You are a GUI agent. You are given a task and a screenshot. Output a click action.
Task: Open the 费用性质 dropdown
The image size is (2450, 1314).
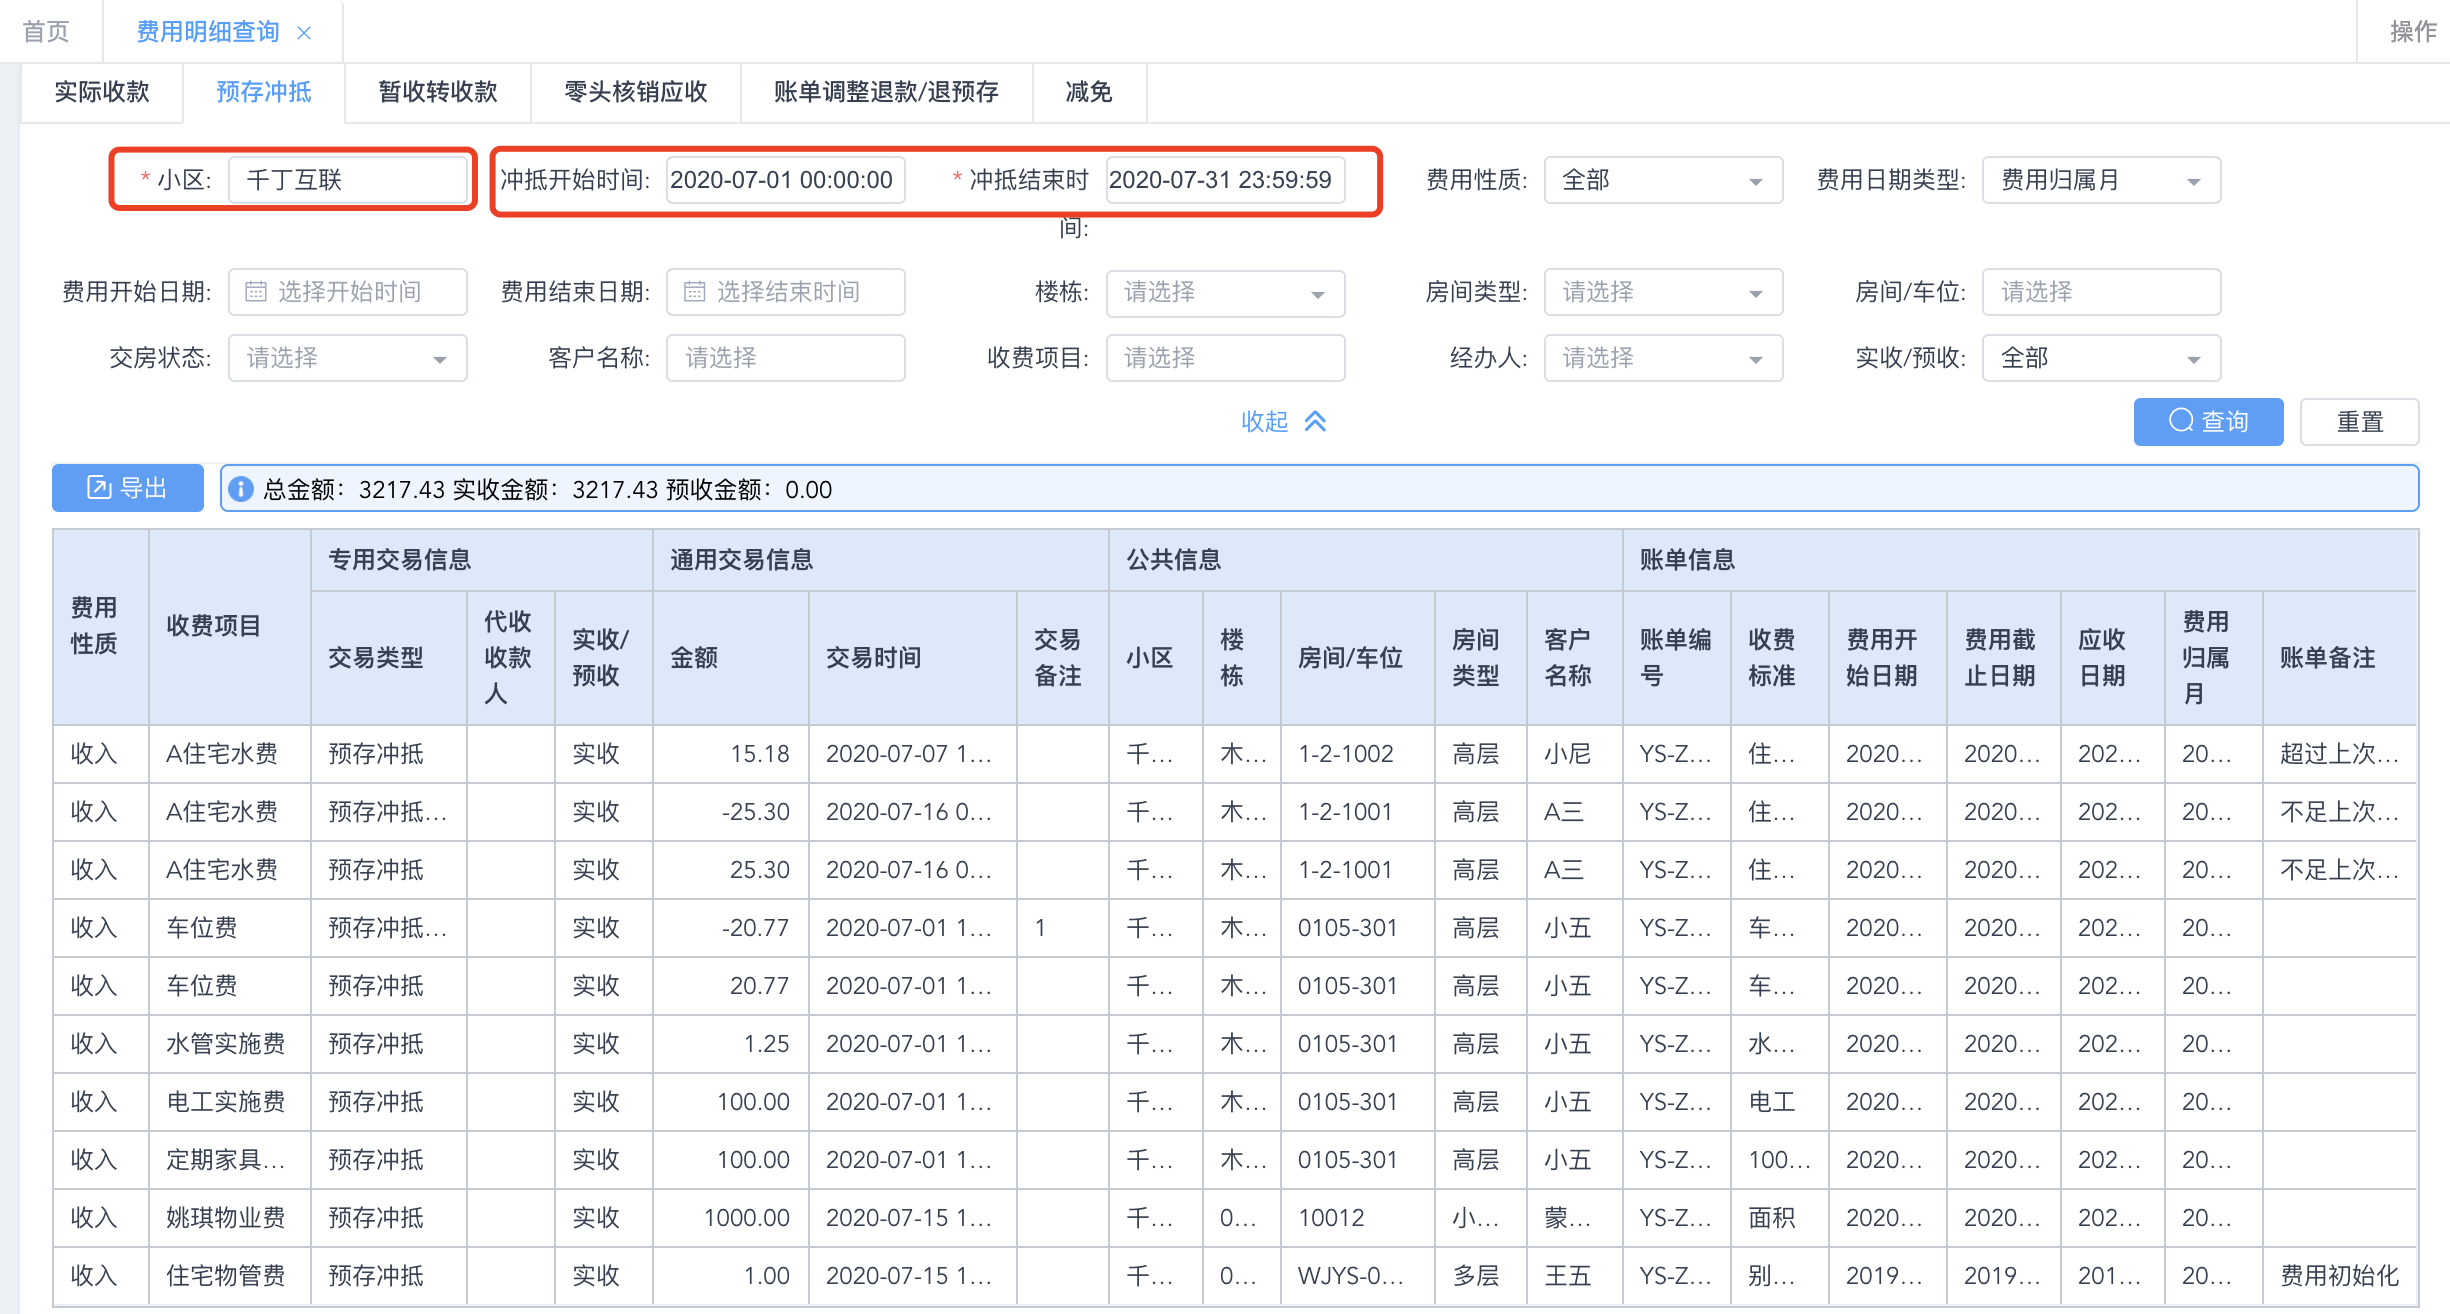[1663, 180]
